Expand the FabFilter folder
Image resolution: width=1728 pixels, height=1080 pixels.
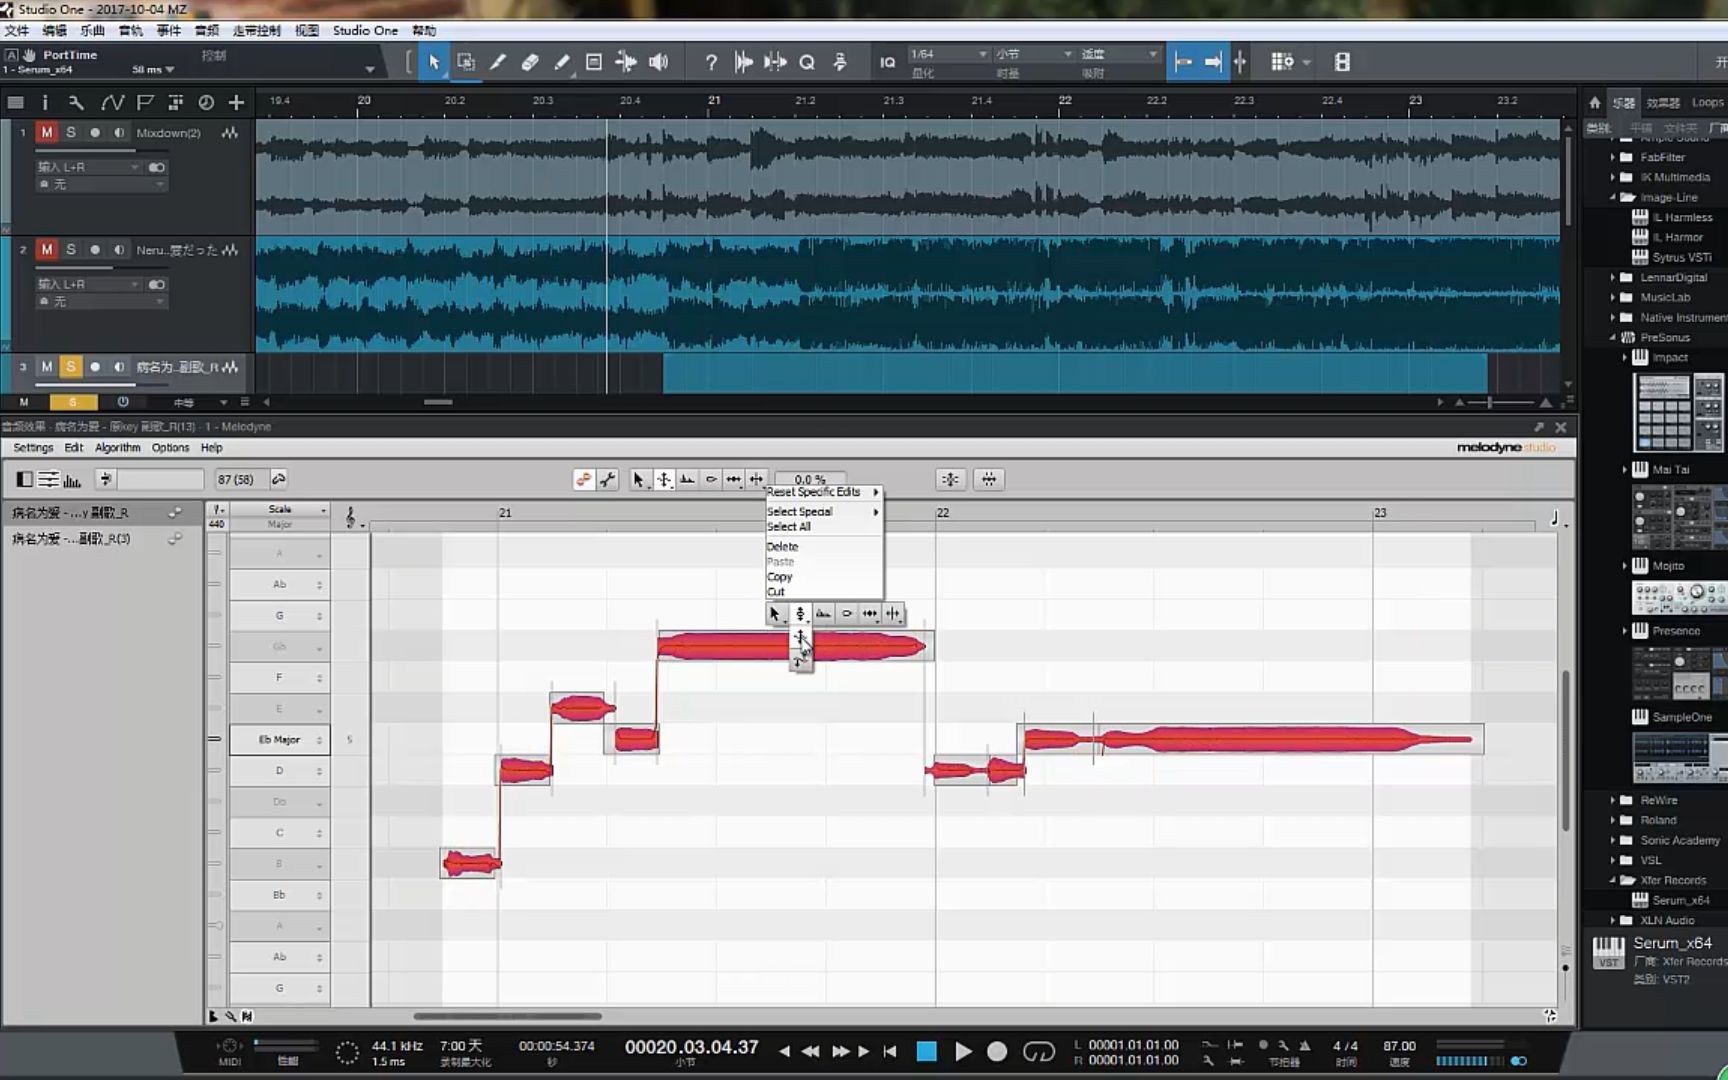pos(1612,157)
